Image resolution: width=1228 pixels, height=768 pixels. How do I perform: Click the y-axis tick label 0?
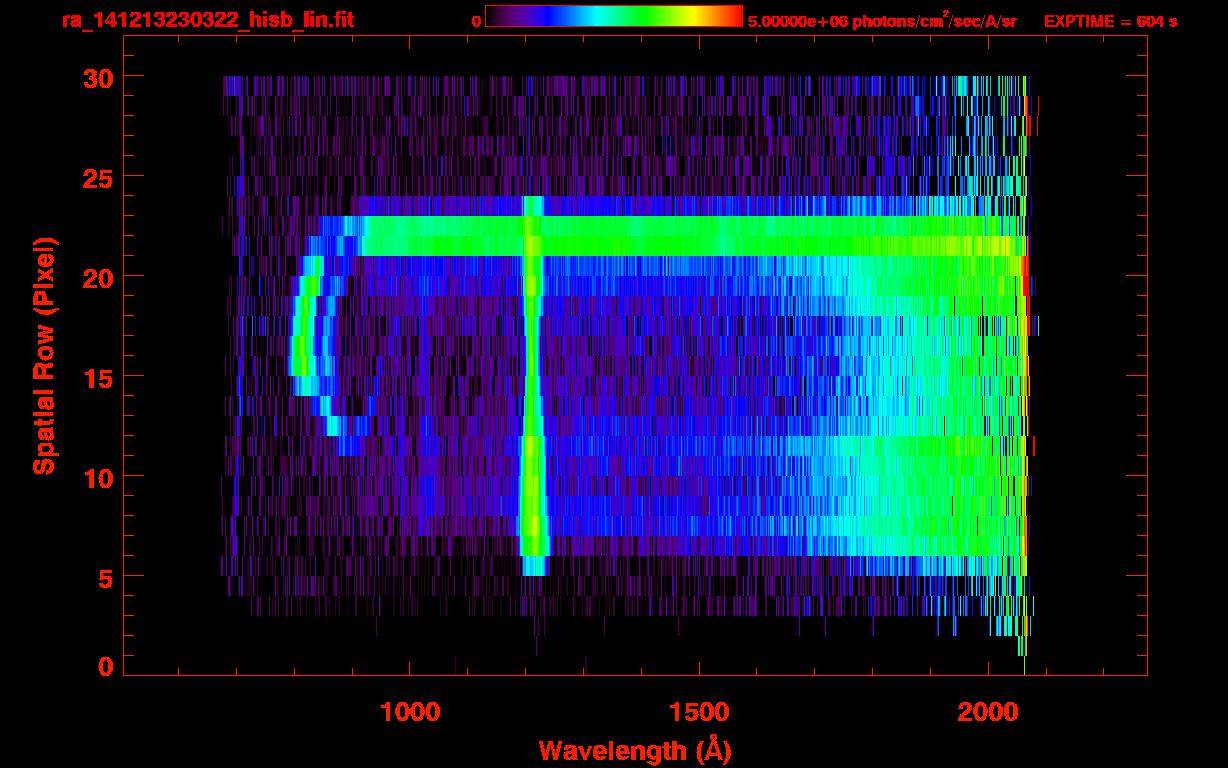point(104,666)
